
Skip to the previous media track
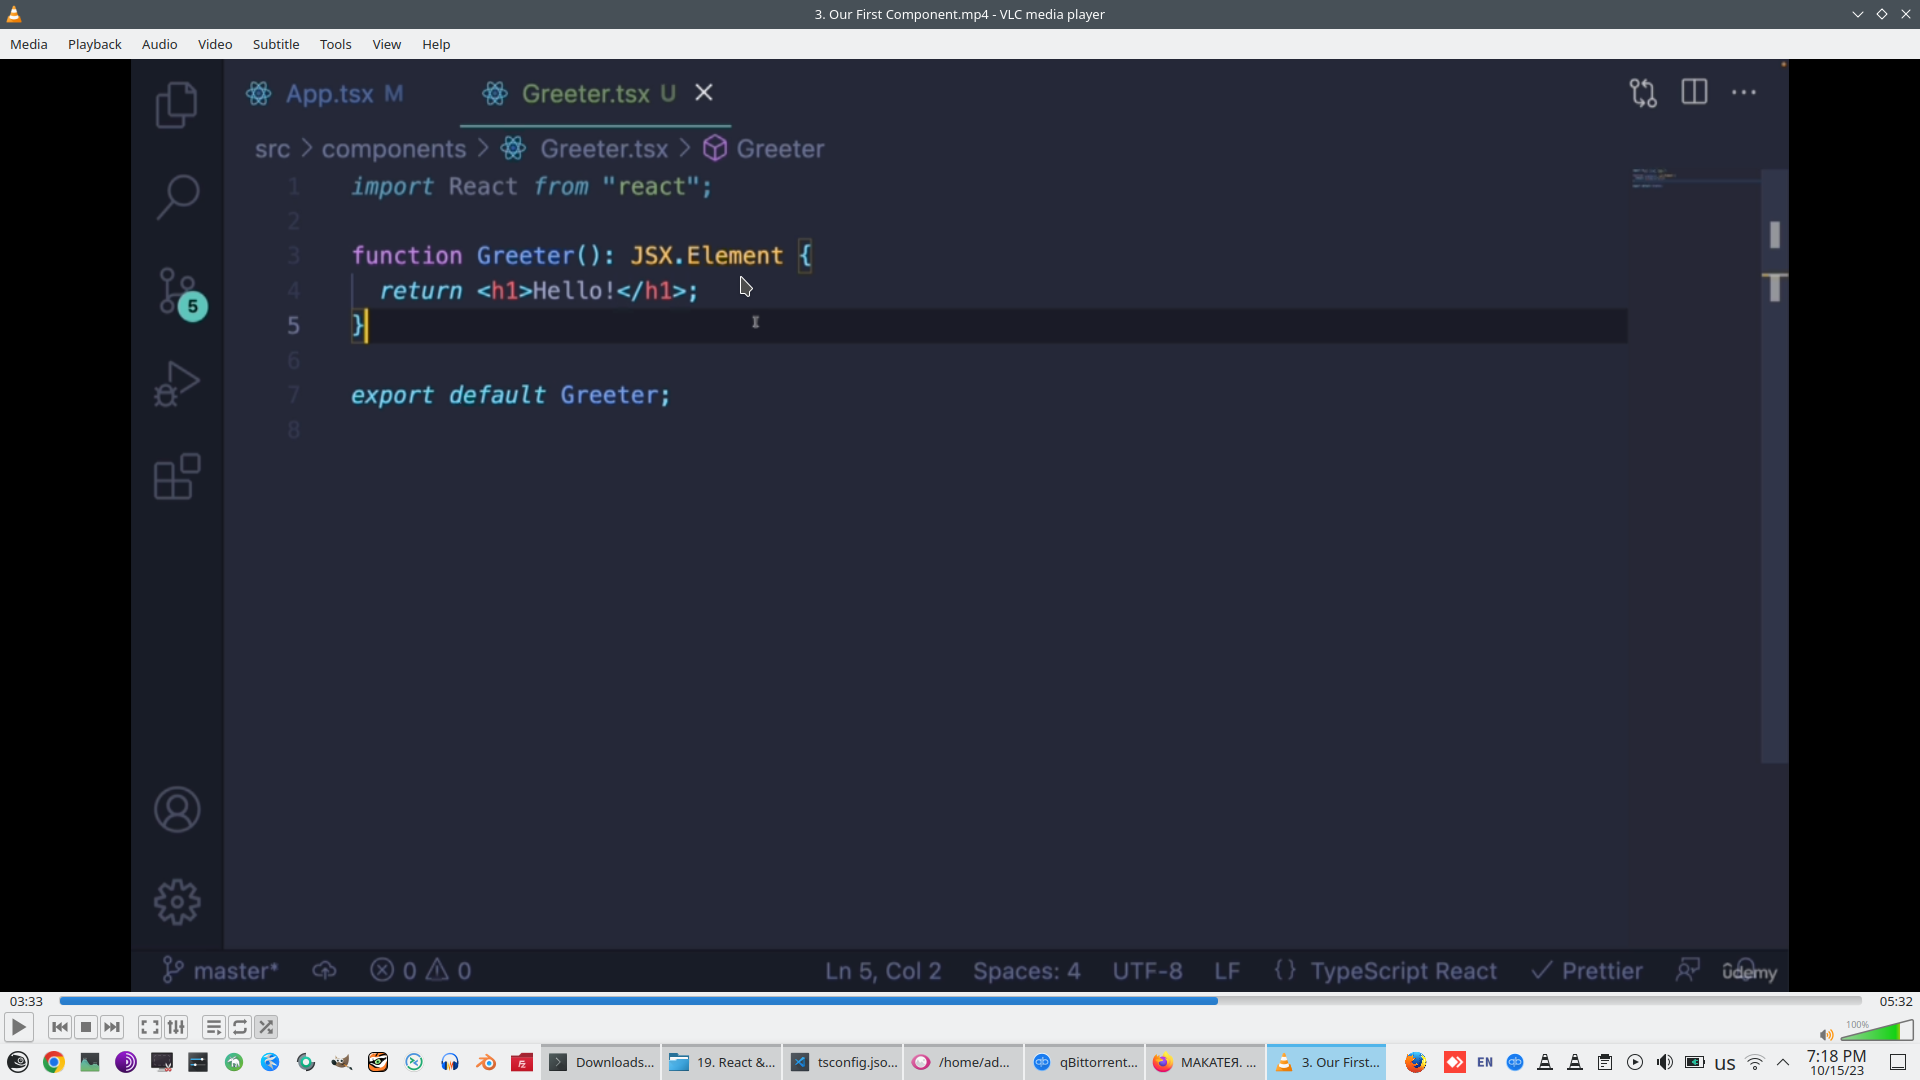pos(60,1027)
